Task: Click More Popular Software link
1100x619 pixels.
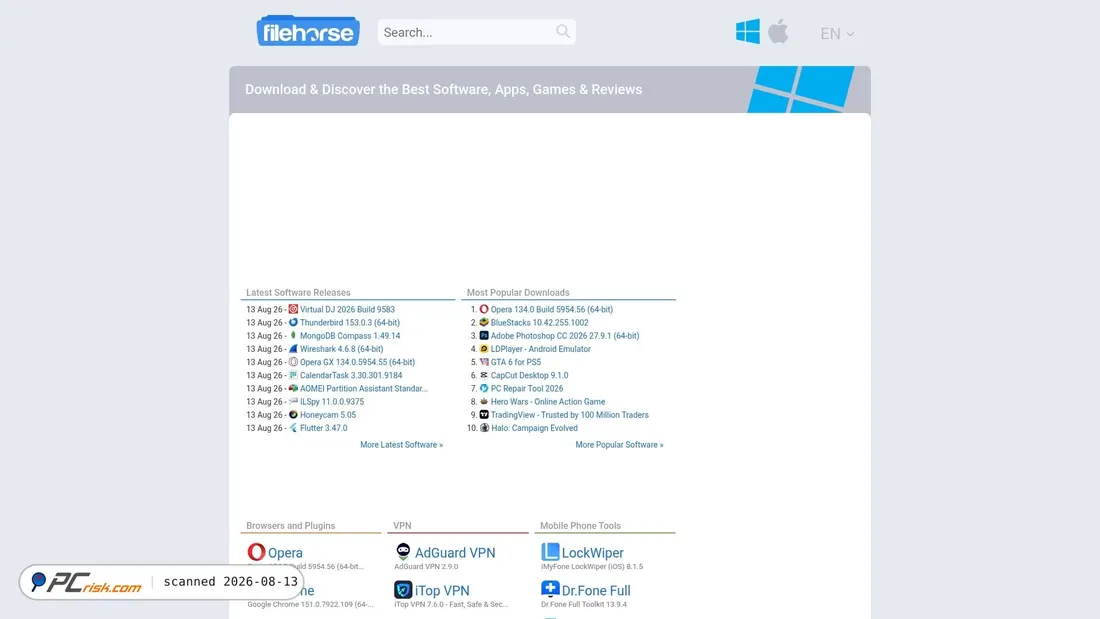Action: pos(619,445)
